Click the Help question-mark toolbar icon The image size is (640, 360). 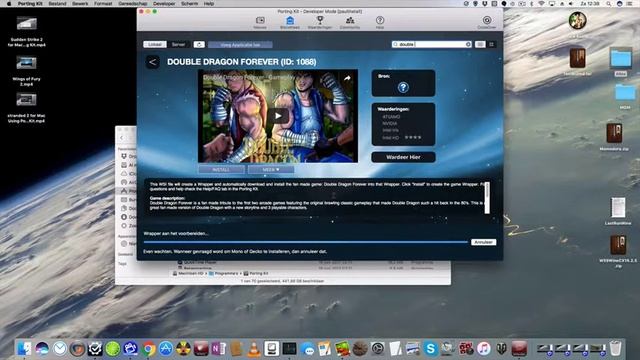tap(380, 22)
